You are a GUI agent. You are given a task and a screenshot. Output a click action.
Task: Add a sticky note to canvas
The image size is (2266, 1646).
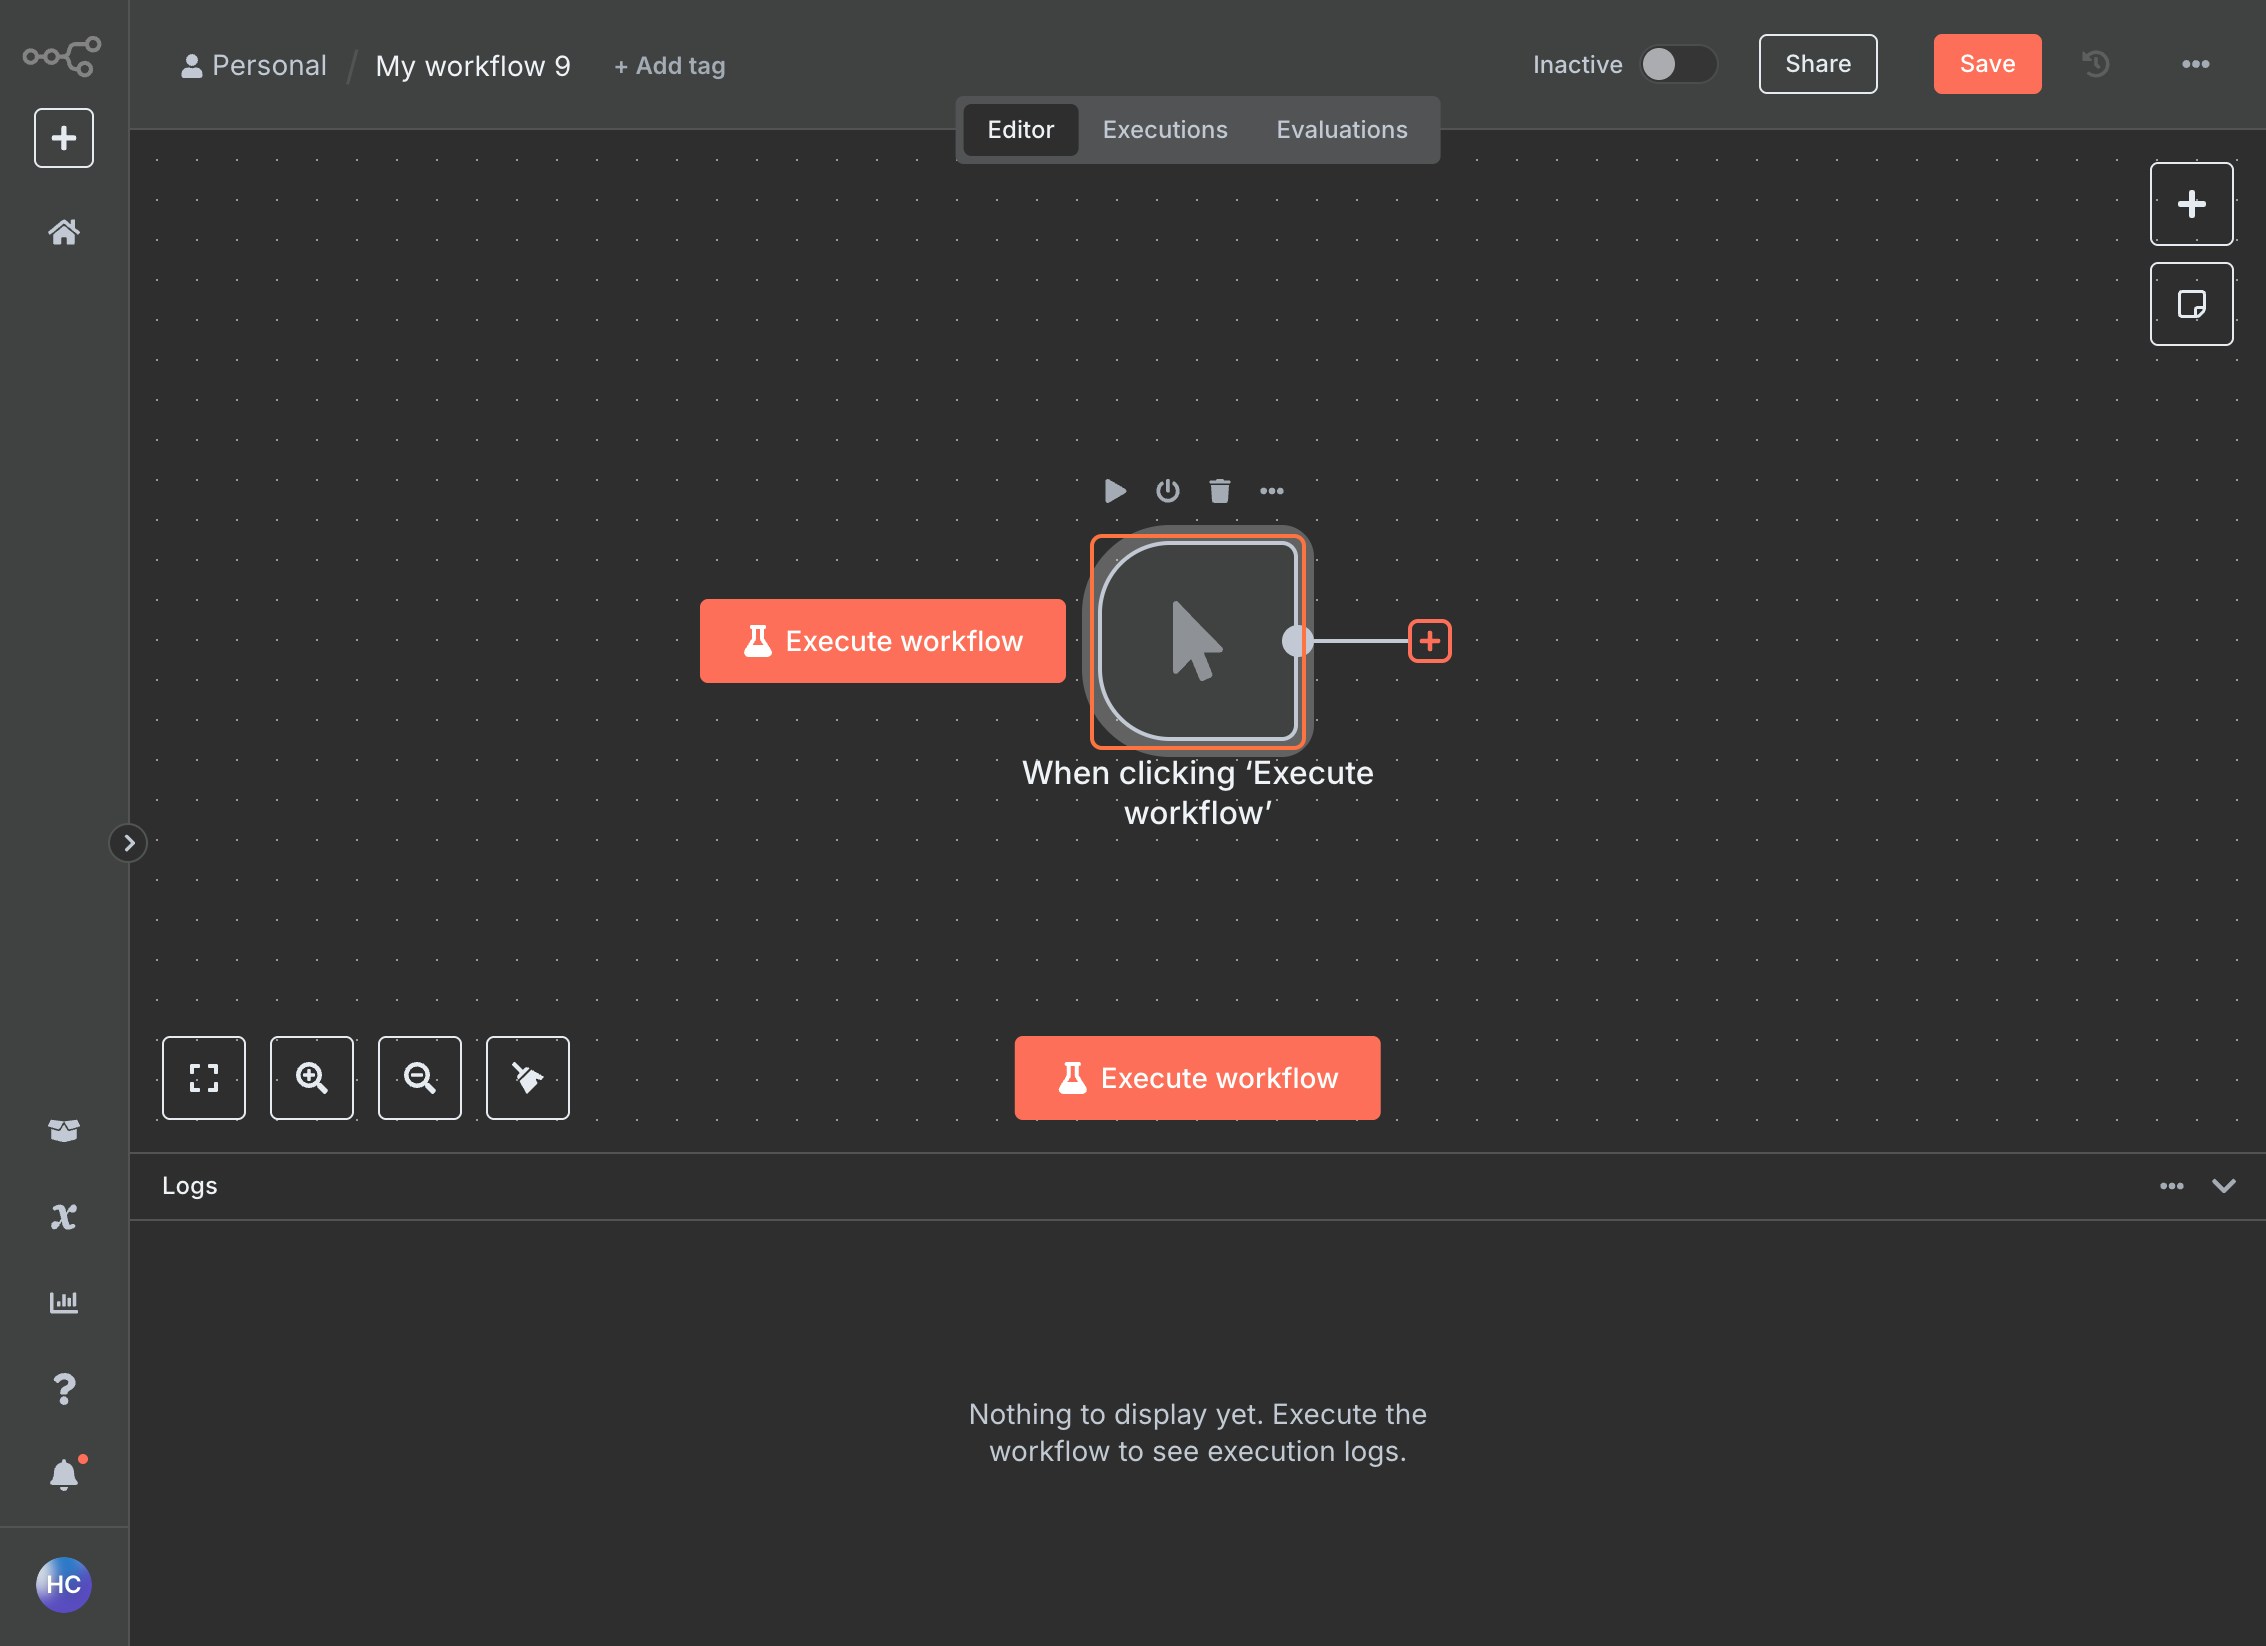click(2191, 304)
